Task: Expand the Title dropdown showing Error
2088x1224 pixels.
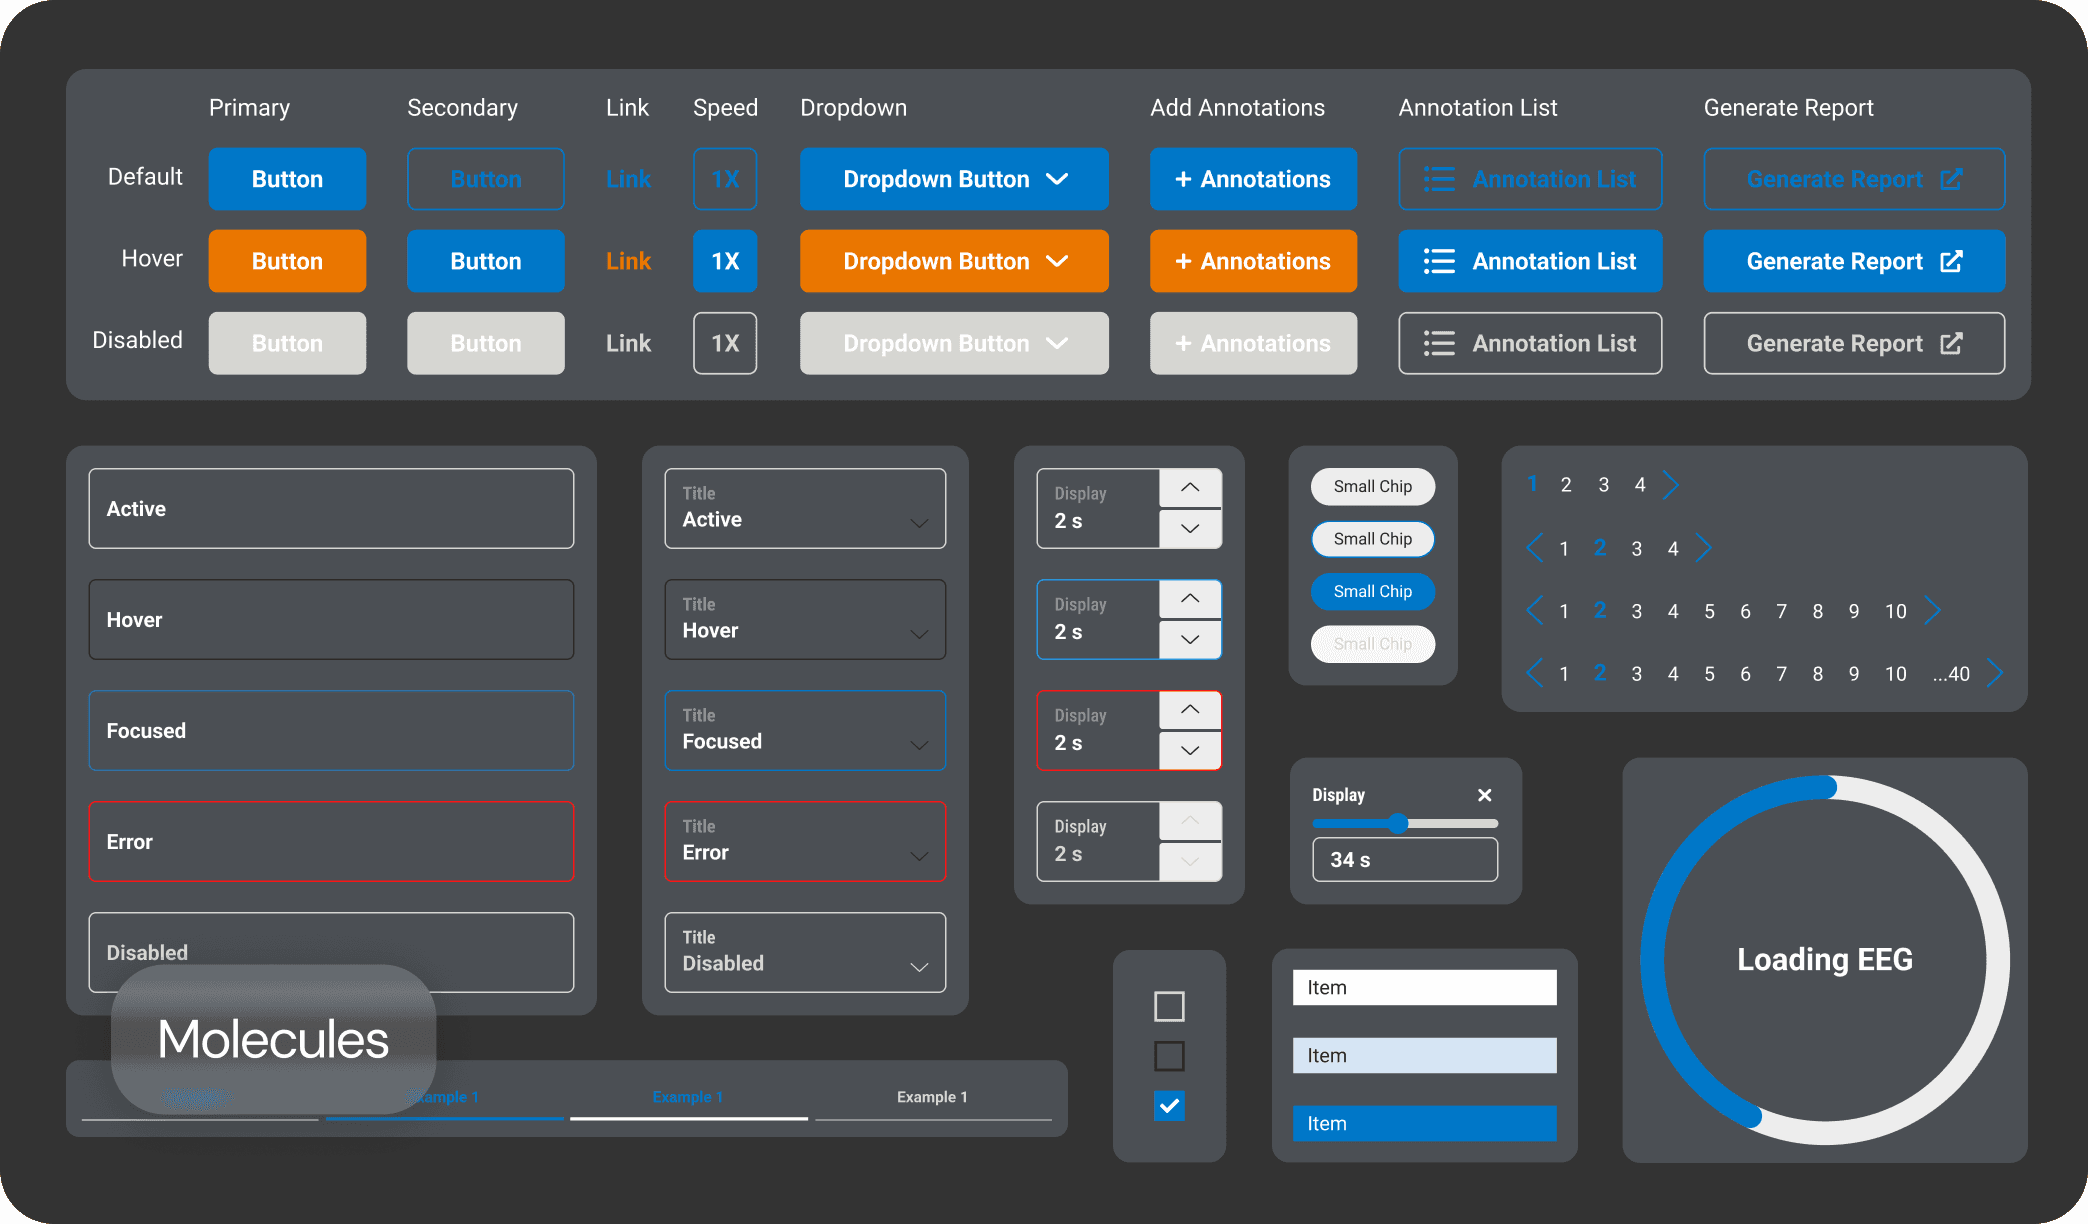Action: (x=805, y=842)
